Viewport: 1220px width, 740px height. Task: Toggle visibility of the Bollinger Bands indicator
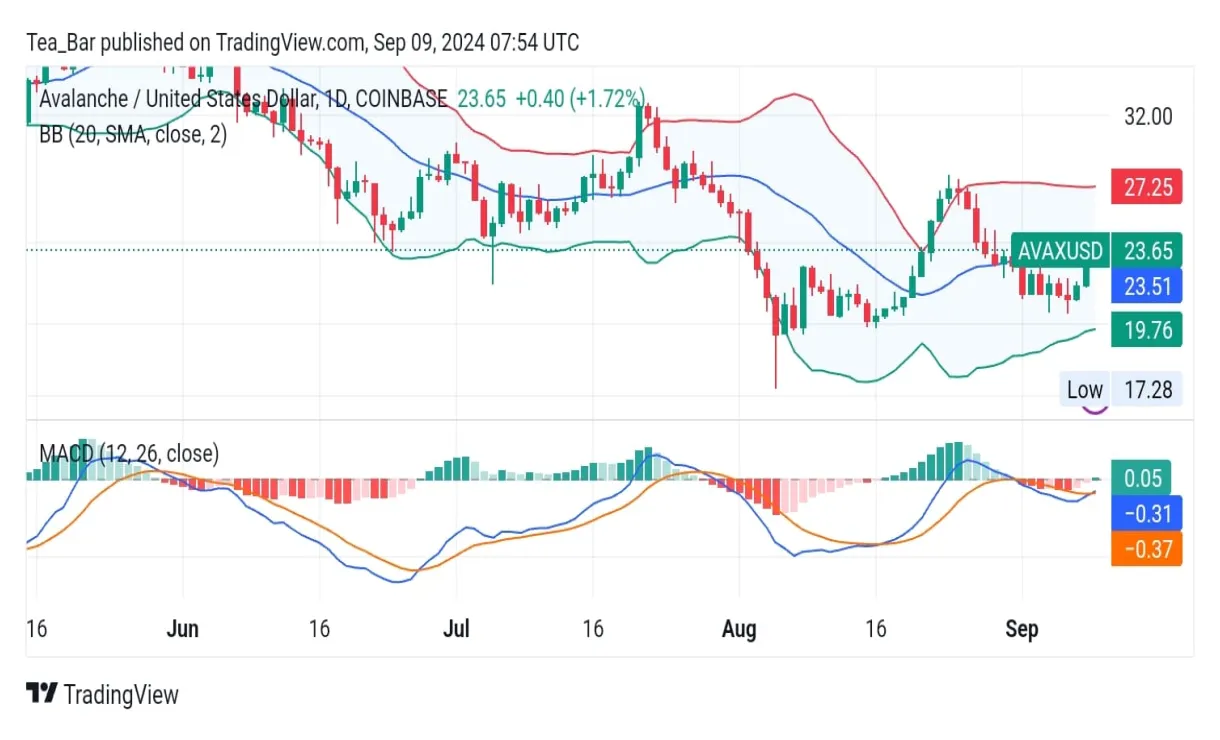tap(134, 133)
